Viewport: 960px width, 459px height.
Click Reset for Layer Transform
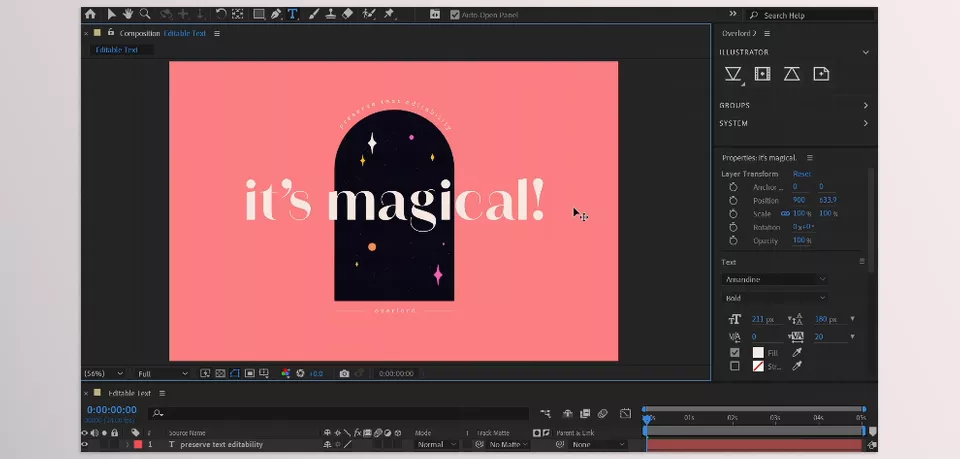pyautogui.click(x=801, y=174)
